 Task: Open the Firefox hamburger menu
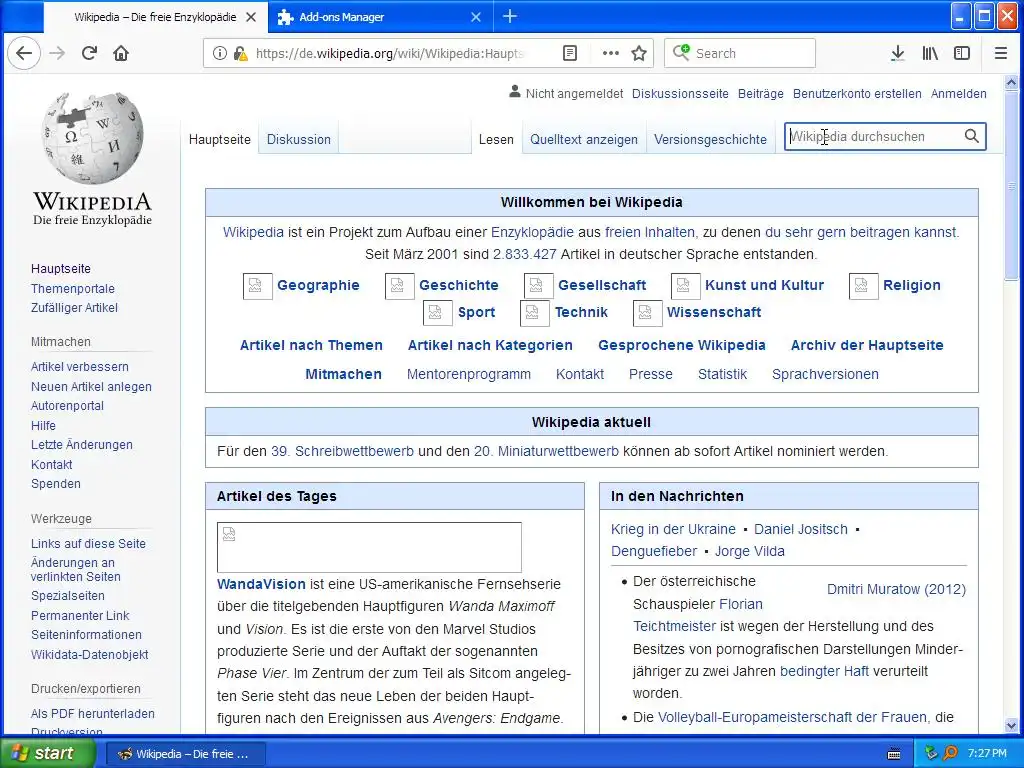1000,54
